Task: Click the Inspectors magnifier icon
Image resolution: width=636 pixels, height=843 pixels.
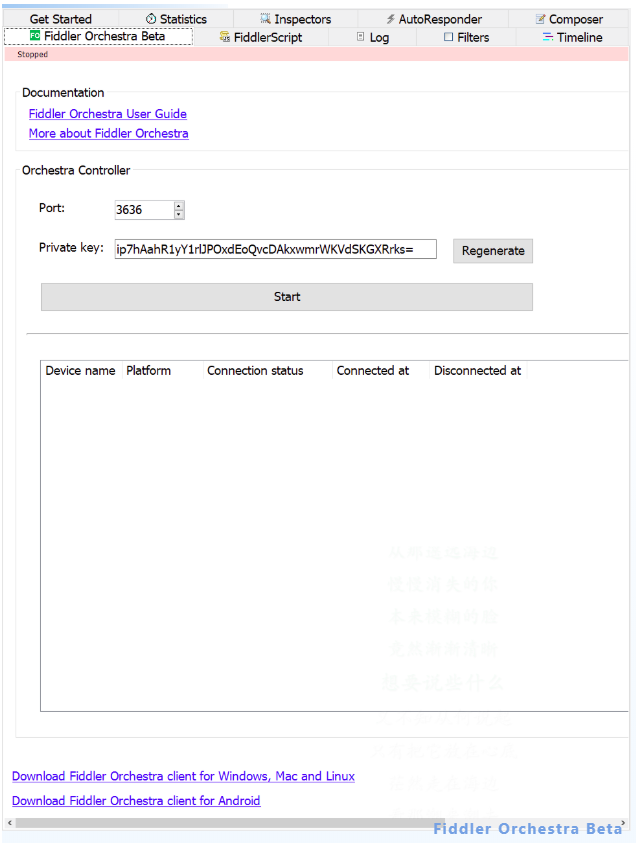Action: click(x=266, y=19)
